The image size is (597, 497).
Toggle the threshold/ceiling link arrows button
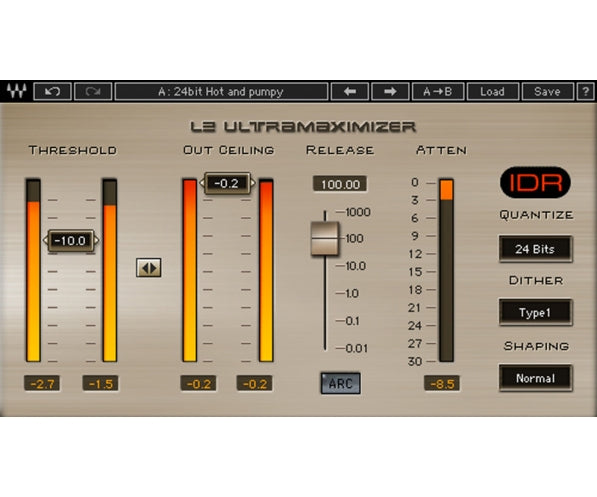[x=149, y=268]
